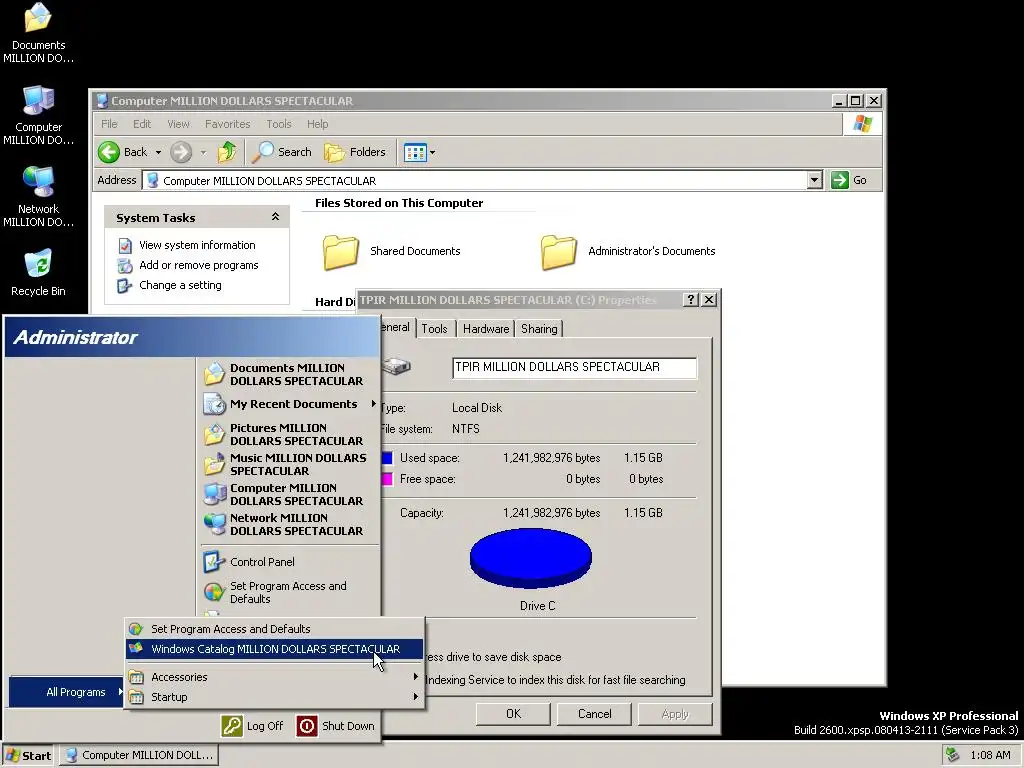Go up one folder level icon
The width and height of the screenshot is (1024, 768).
(x=227, y=152)
